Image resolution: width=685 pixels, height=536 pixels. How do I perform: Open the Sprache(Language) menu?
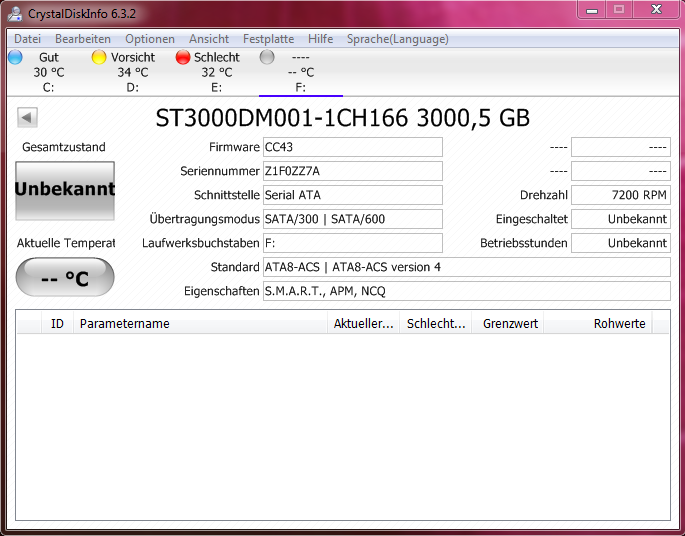point(398,39)
